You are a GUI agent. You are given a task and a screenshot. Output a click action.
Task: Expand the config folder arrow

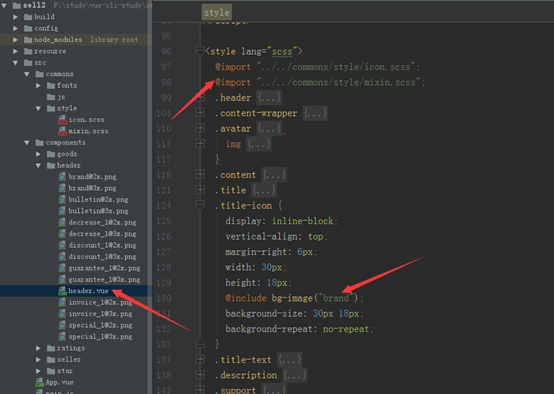click(15, 28)
